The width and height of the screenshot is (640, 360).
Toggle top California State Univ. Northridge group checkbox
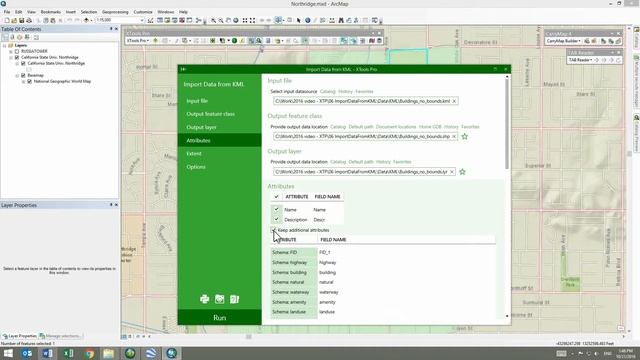click(17, 58)
